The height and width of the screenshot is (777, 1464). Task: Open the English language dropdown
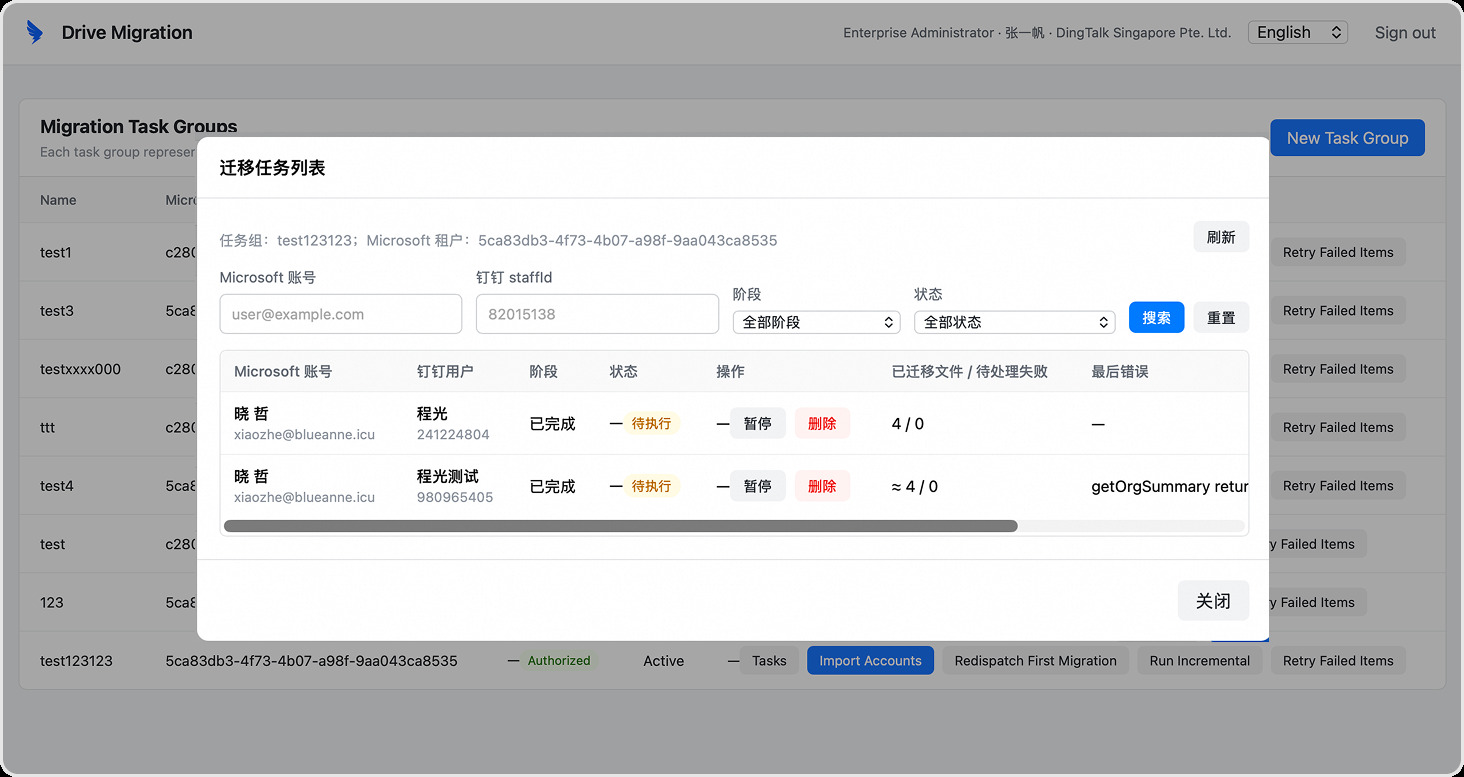[x=1298, y=32]
